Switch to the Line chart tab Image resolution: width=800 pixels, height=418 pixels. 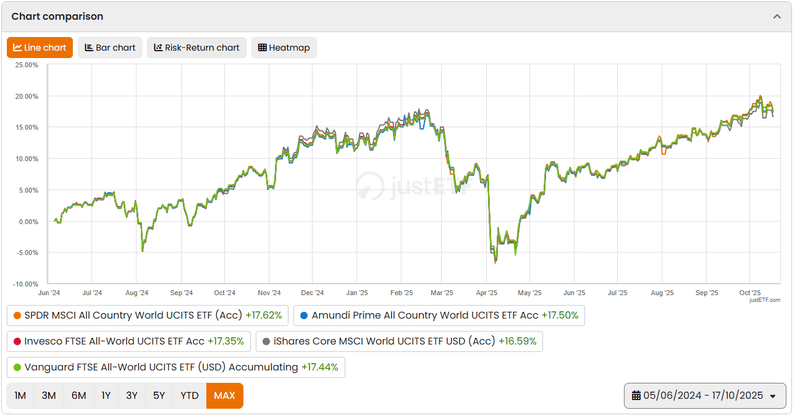point(41,47)
